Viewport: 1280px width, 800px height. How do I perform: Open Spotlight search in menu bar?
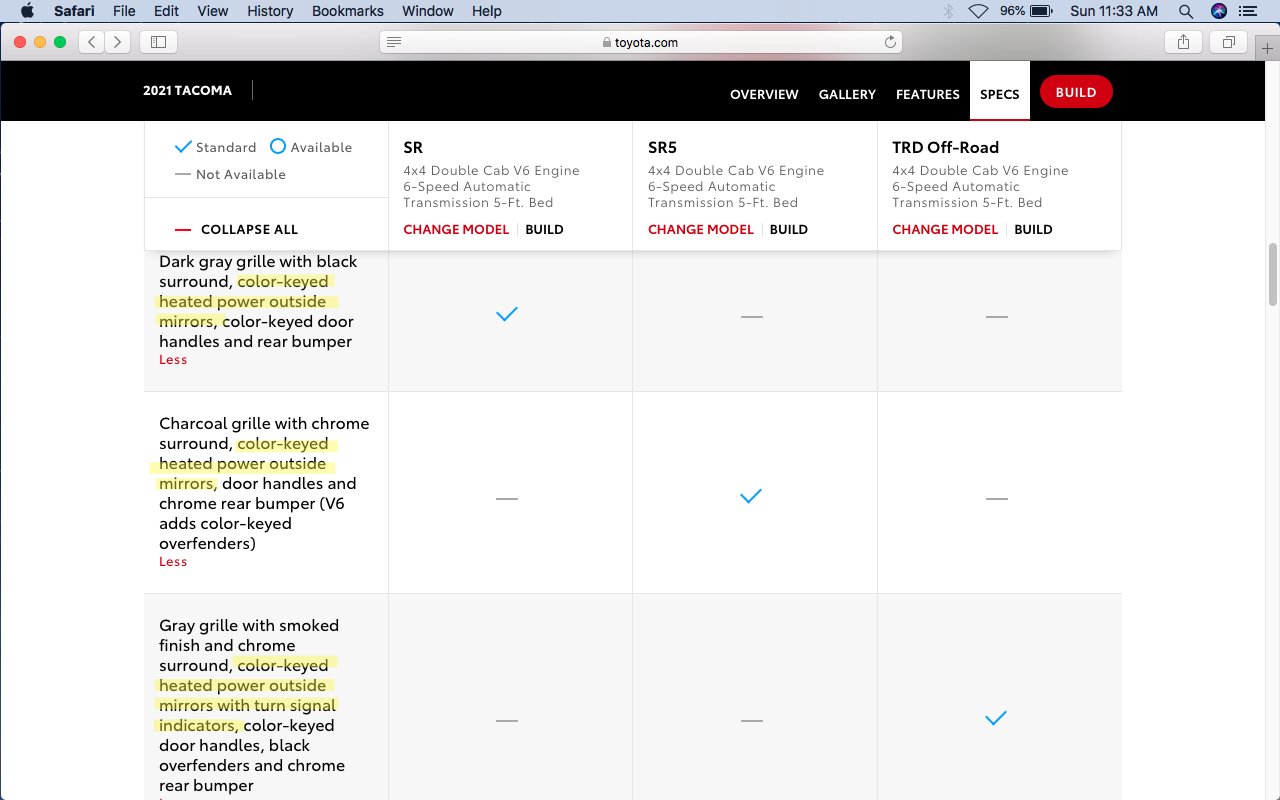coord(1186,11)
